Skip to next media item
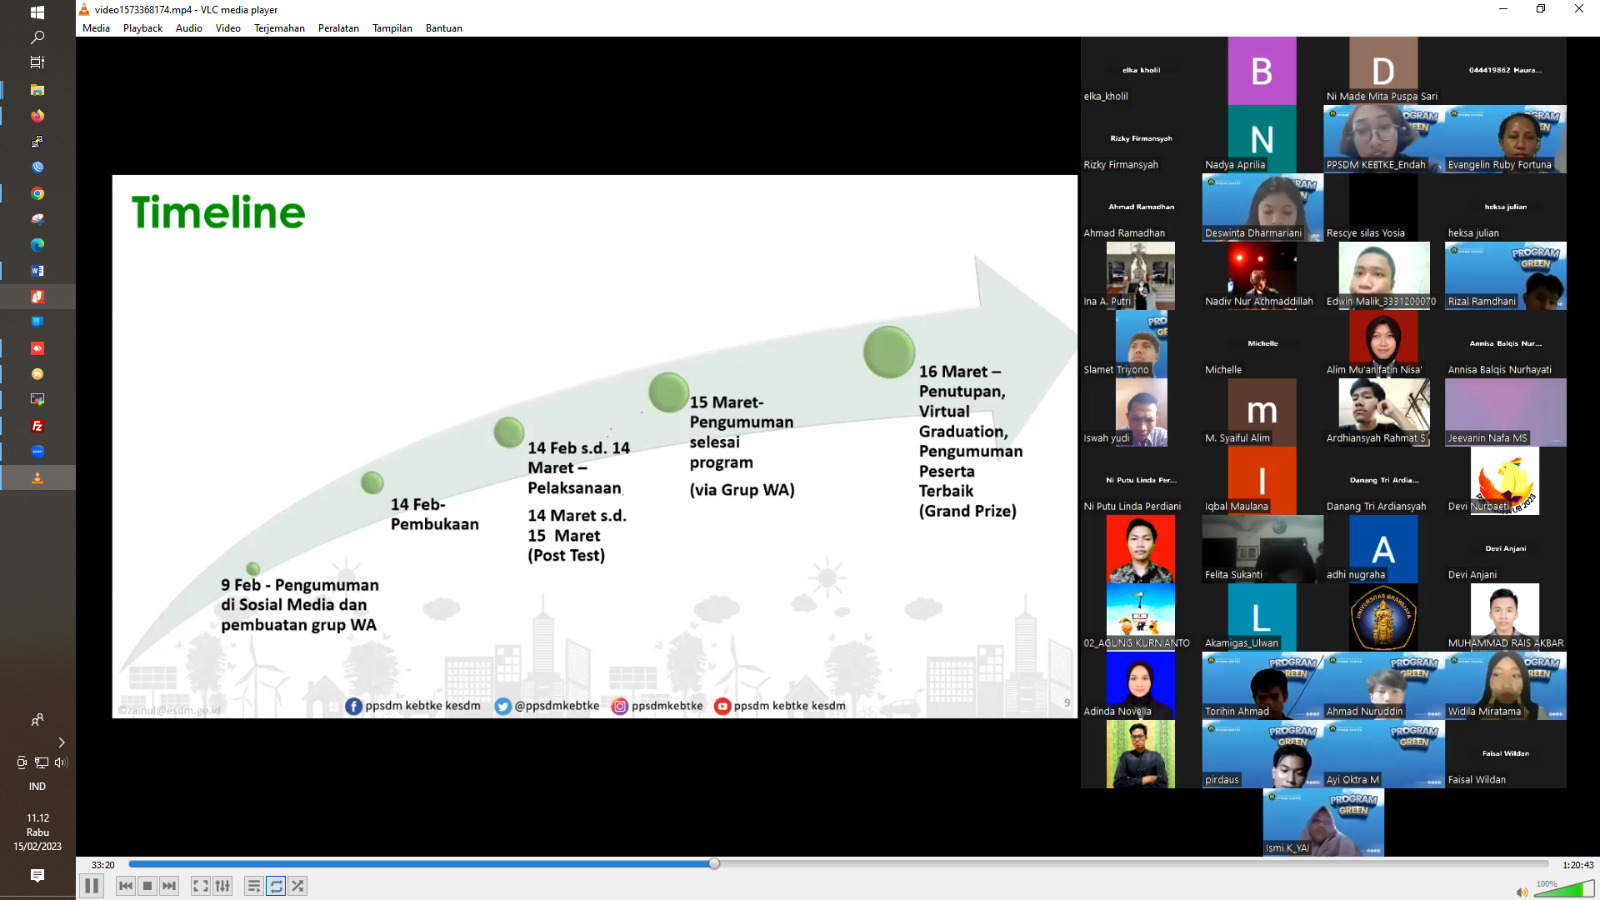The width and height of the screenshot is (1600, 900). pyautogui.click(x=169, y=886)
